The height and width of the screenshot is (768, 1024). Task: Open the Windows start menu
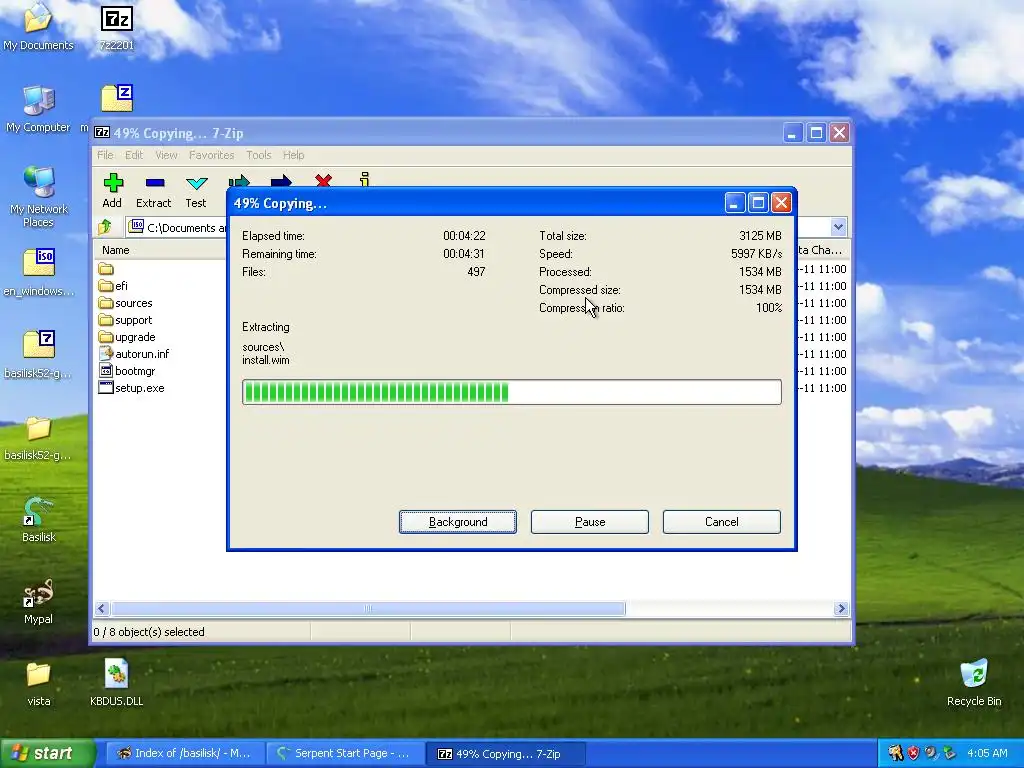47,754
